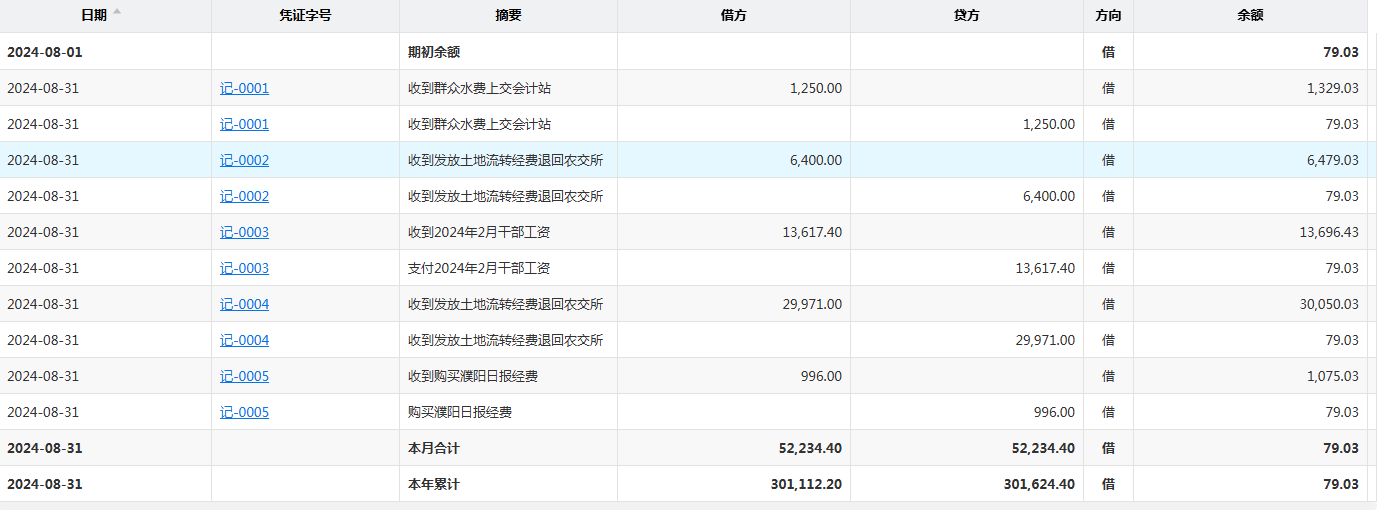1377x512 pixels.
Task: Click the 余额 column header
Action: click(1250, 15)
